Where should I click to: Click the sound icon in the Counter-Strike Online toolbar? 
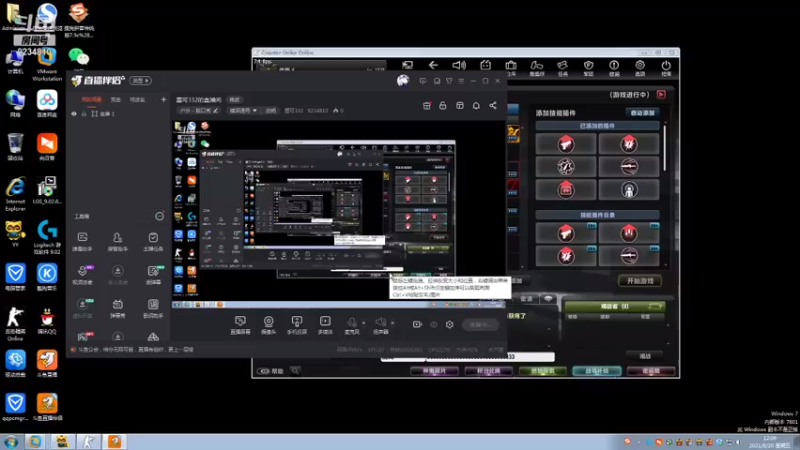click(x=459, y=65)
